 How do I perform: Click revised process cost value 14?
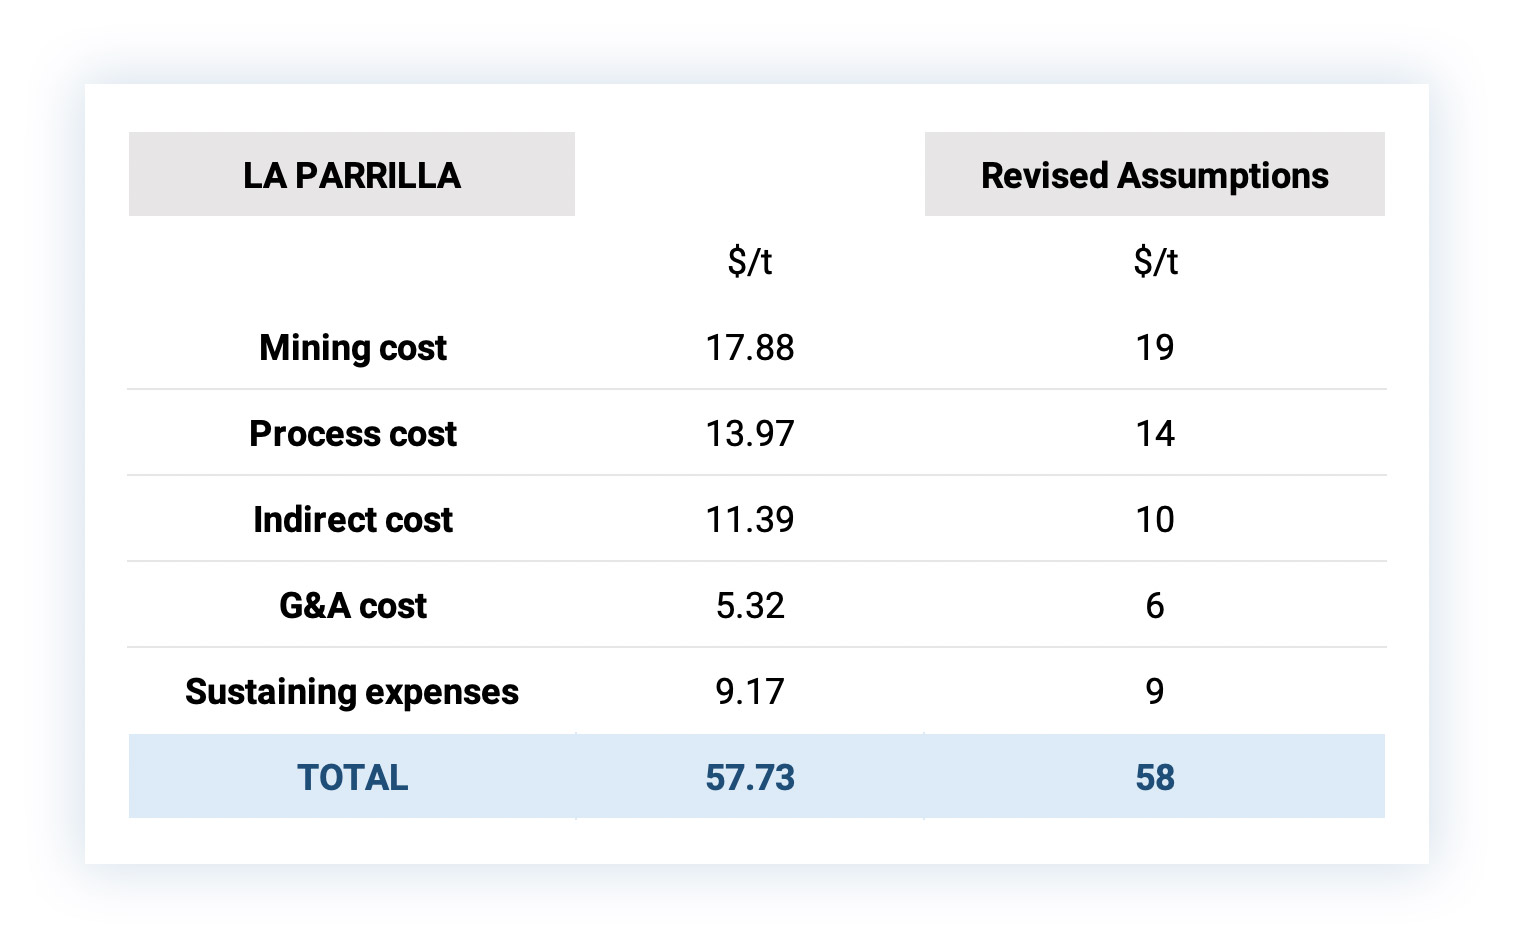tap(1155, 434)
